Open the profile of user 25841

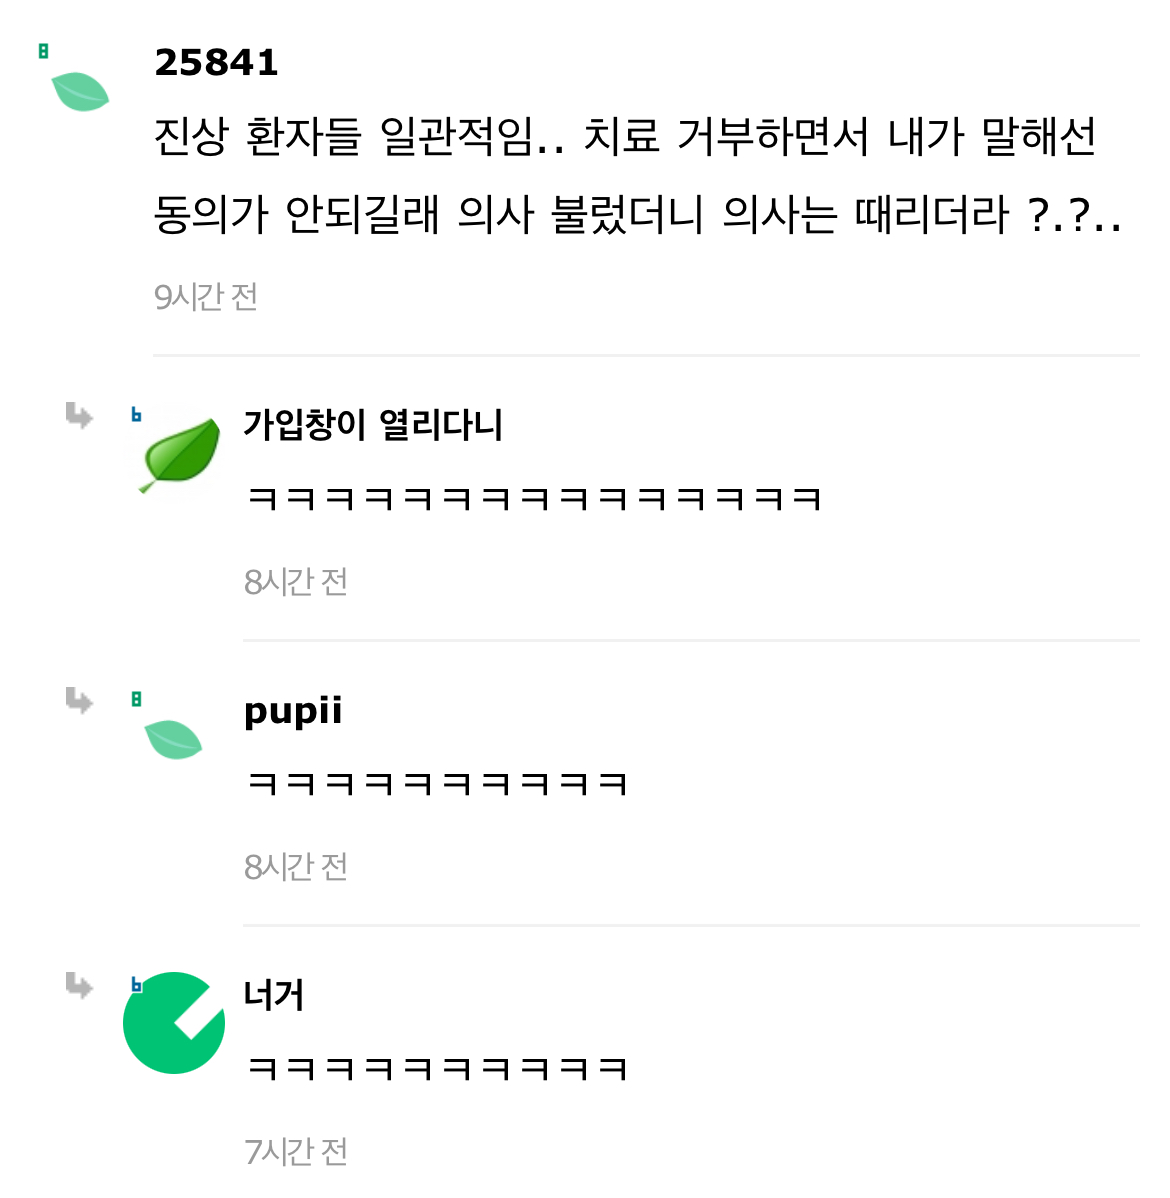tap(216, 62)
